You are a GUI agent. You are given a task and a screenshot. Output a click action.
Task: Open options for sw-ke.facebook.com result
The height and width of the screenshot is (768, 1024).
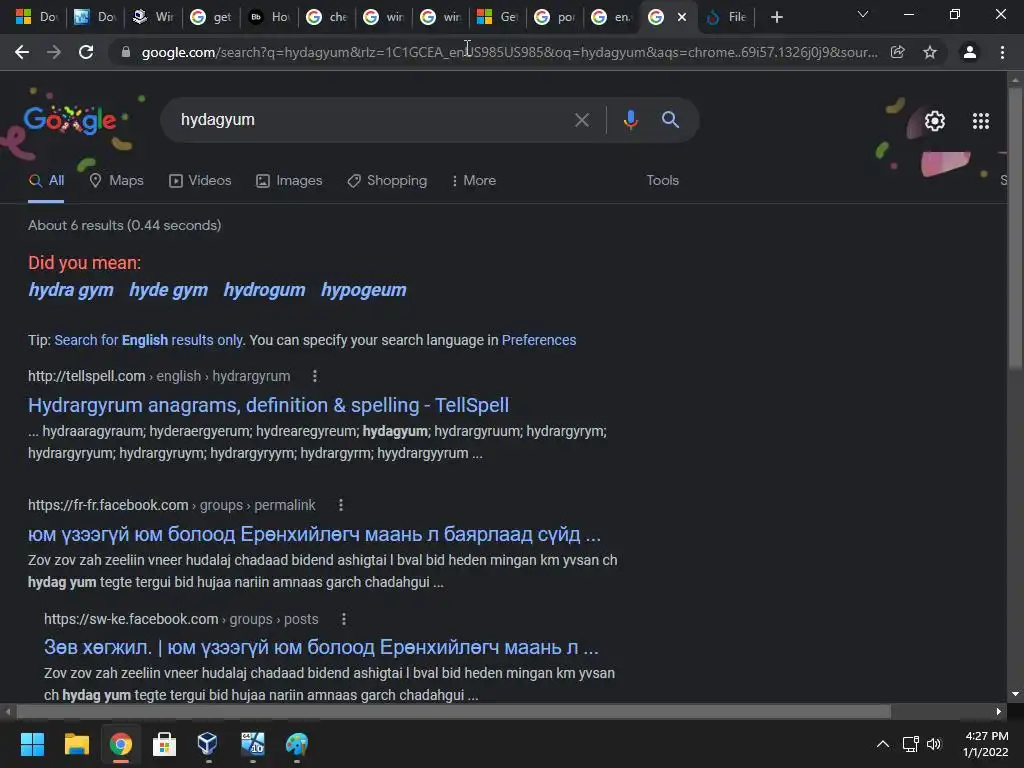pos(344,619)
